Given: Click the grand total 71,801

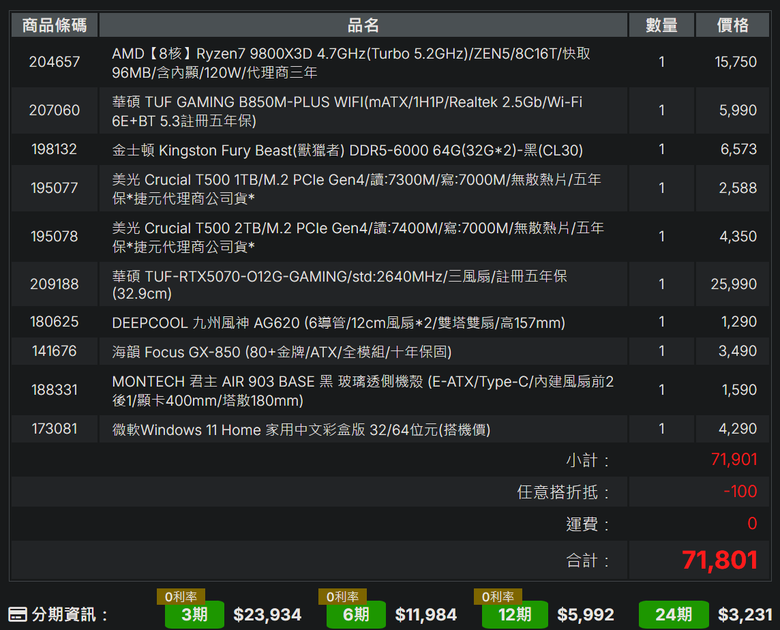Looking at the screenshot, I should (719, 560).
